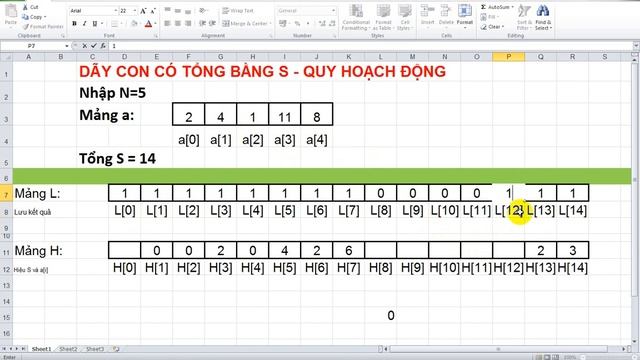Open Cell Styles gallery
The image size is (640, 360).
tap(405, 17)
